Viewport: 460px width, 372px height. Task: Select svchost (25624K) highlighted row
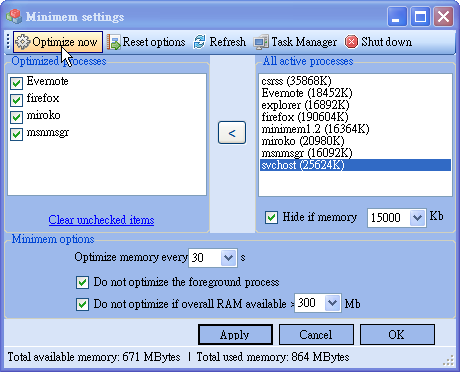pyautogui.click(x=355, y=165)
